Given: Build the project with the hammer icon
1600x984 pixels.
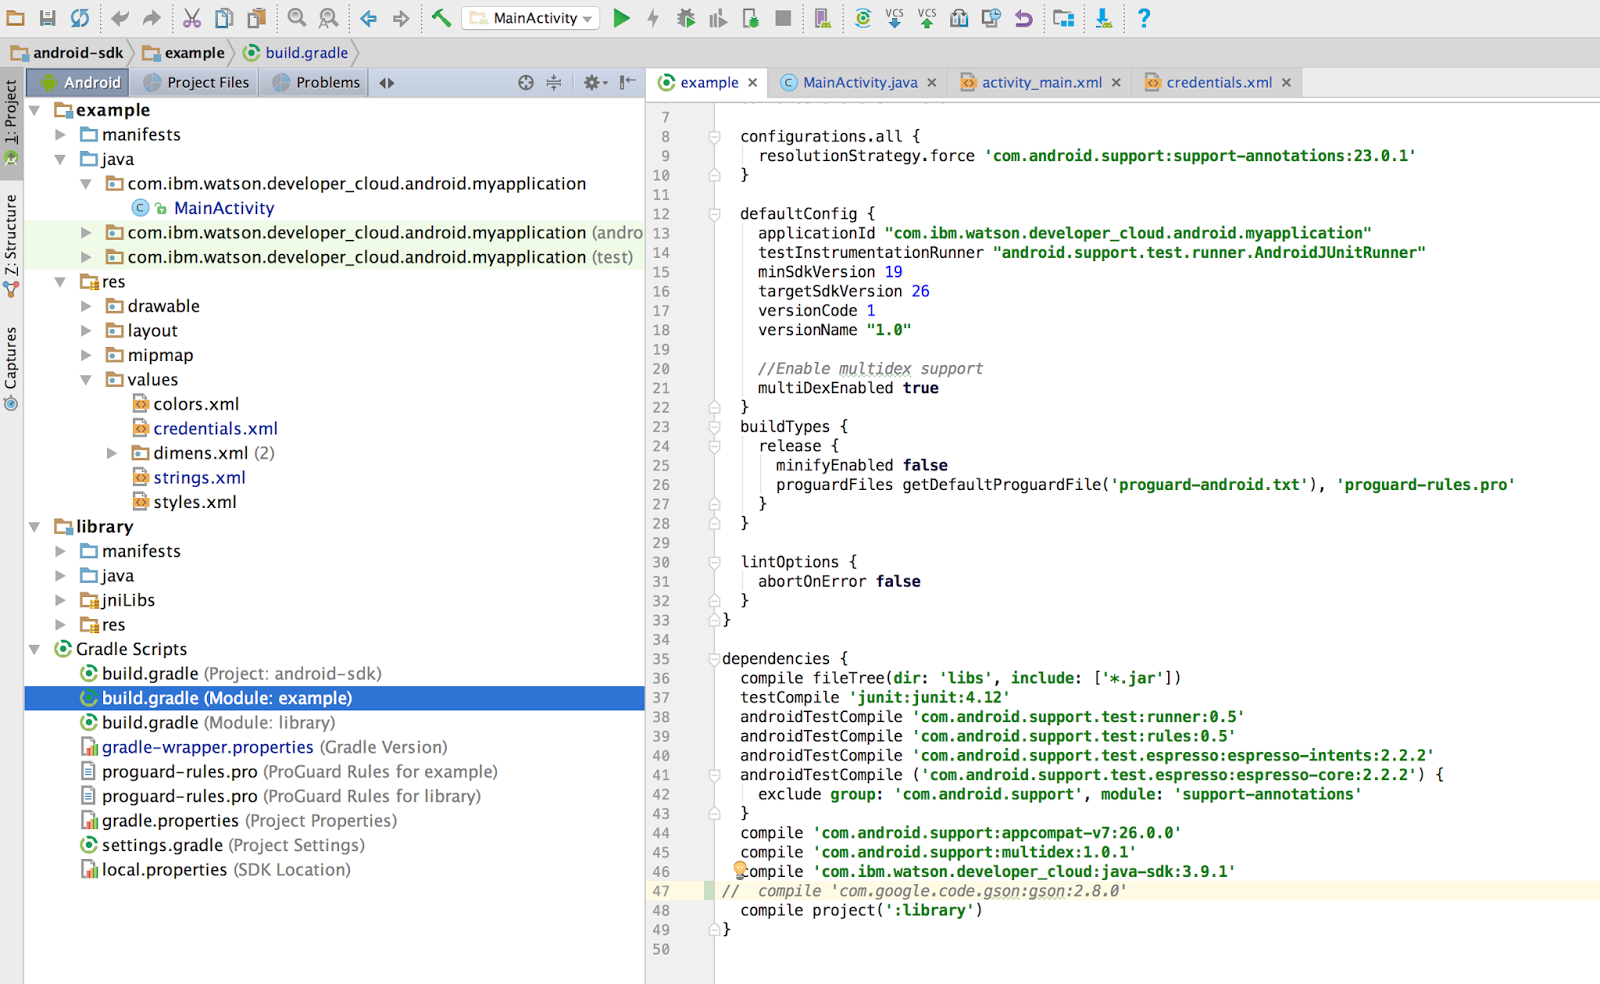Looking at the screenshot, I should point(441,18).
